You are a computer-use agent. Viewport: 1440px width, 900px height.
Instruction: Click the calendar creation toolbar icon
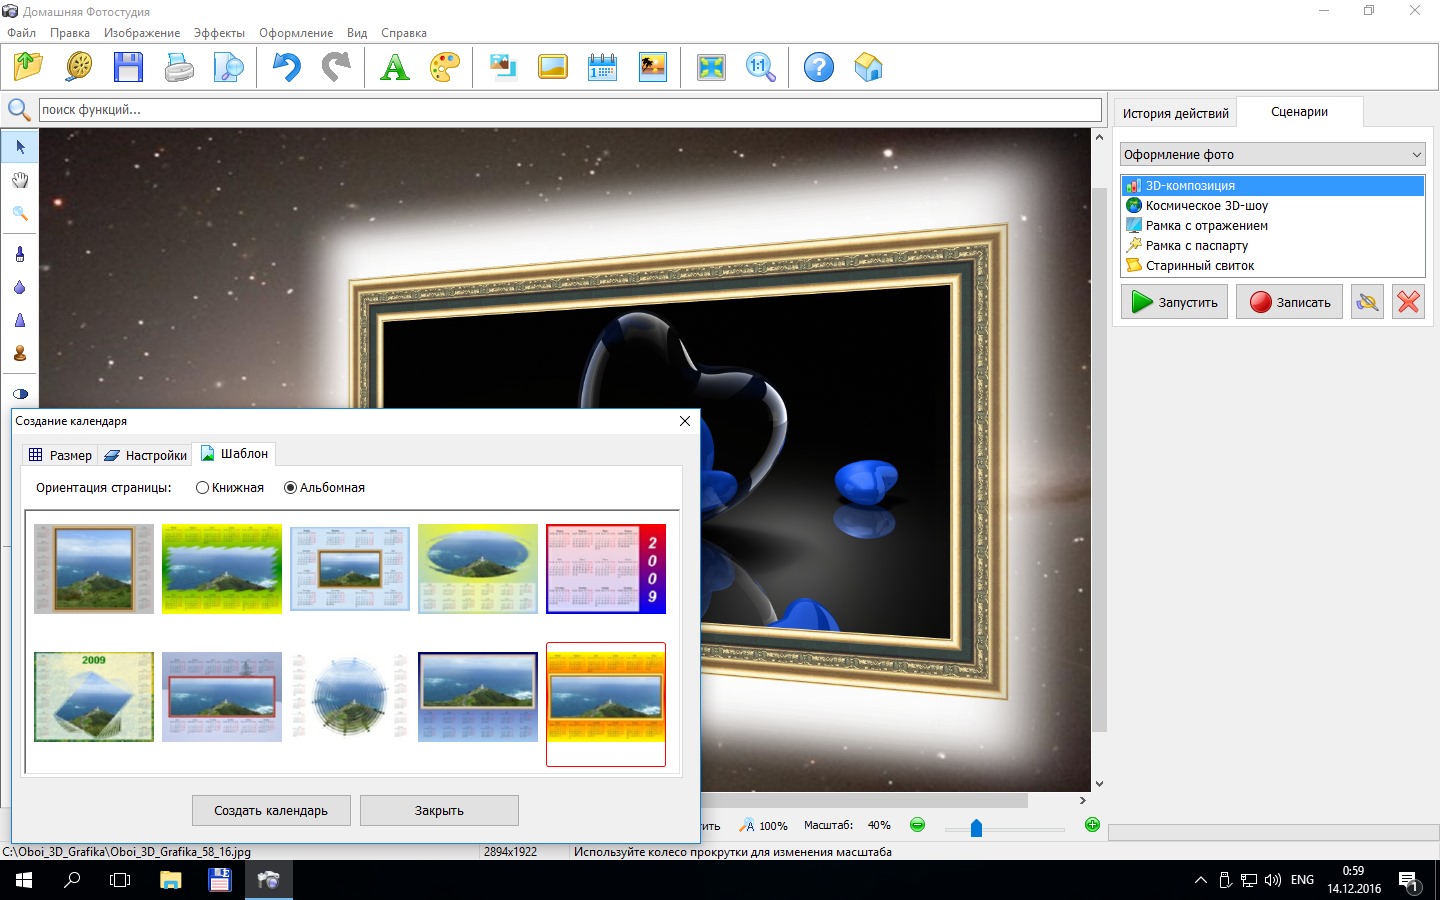(x=602, y=68)
